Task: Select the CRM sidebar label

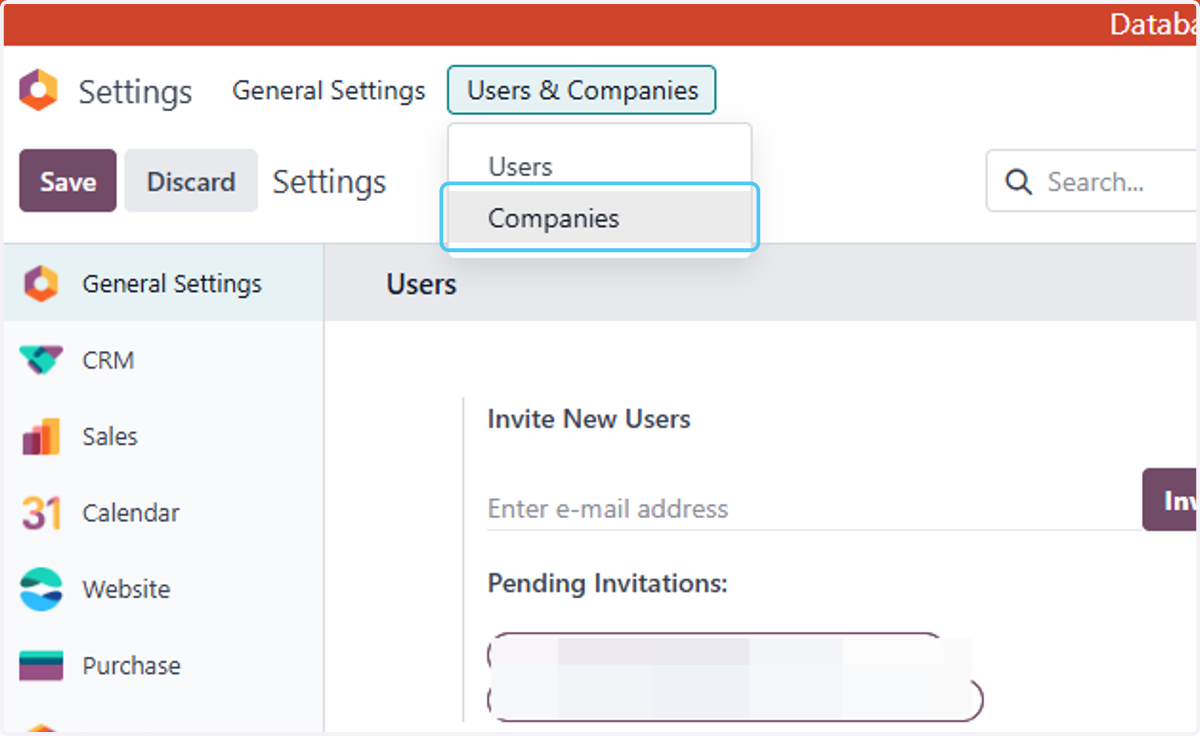Action: (x=108, y=360)
